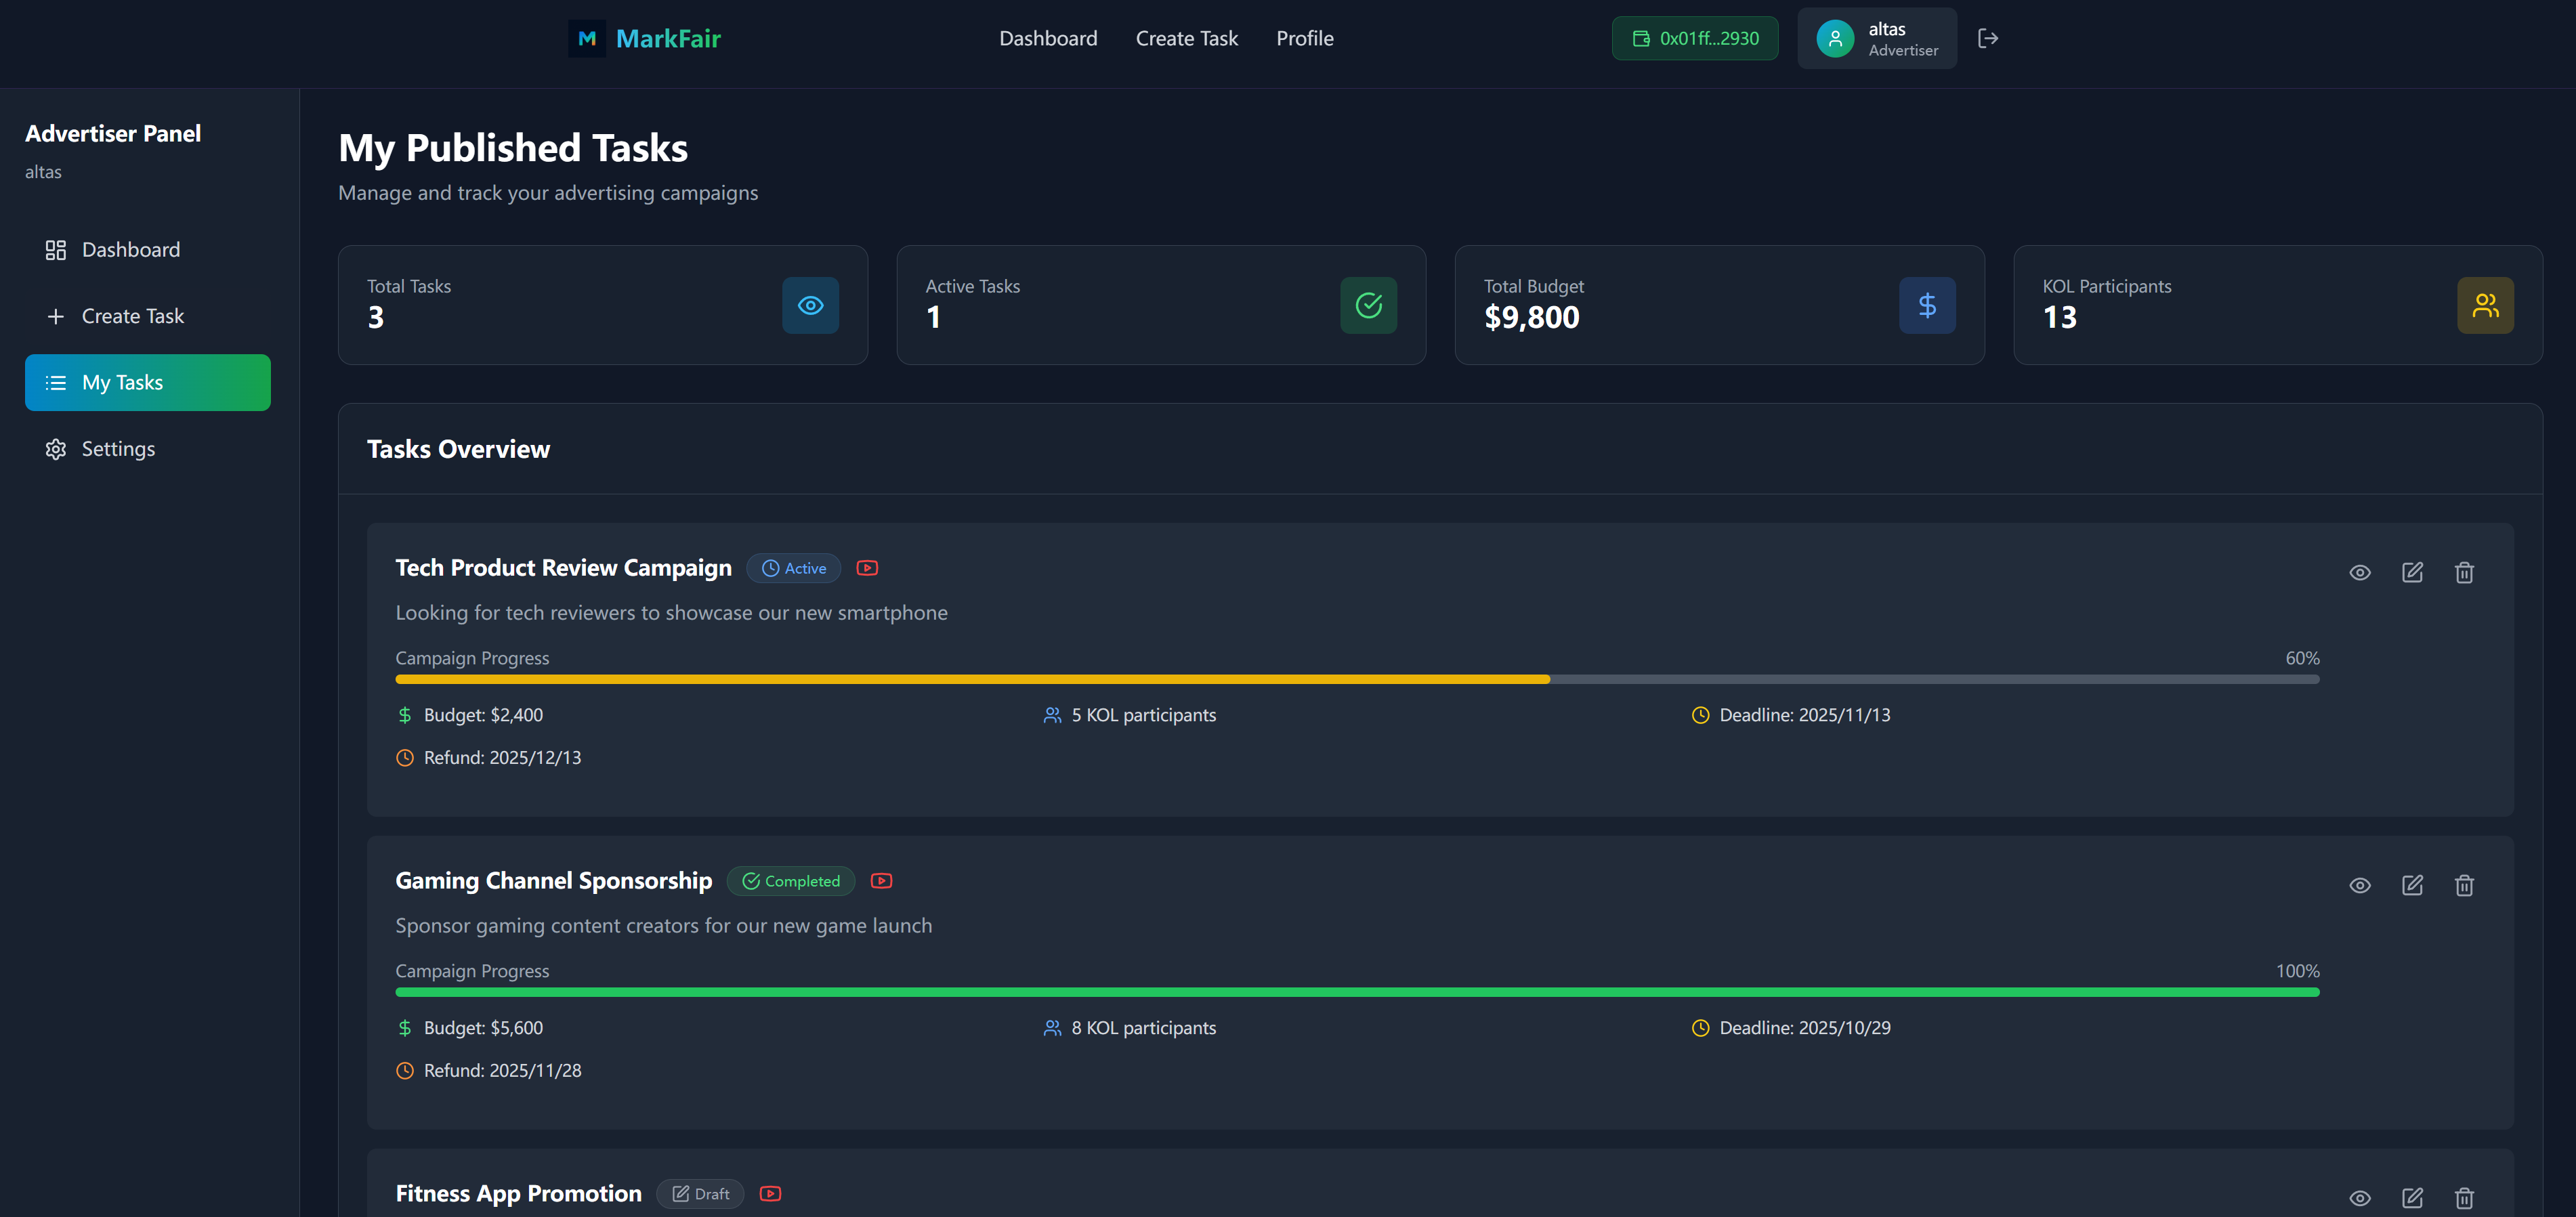Delete the Tech Product Review Campaign task
2576x1217 pixels.
pos(2464,572)
